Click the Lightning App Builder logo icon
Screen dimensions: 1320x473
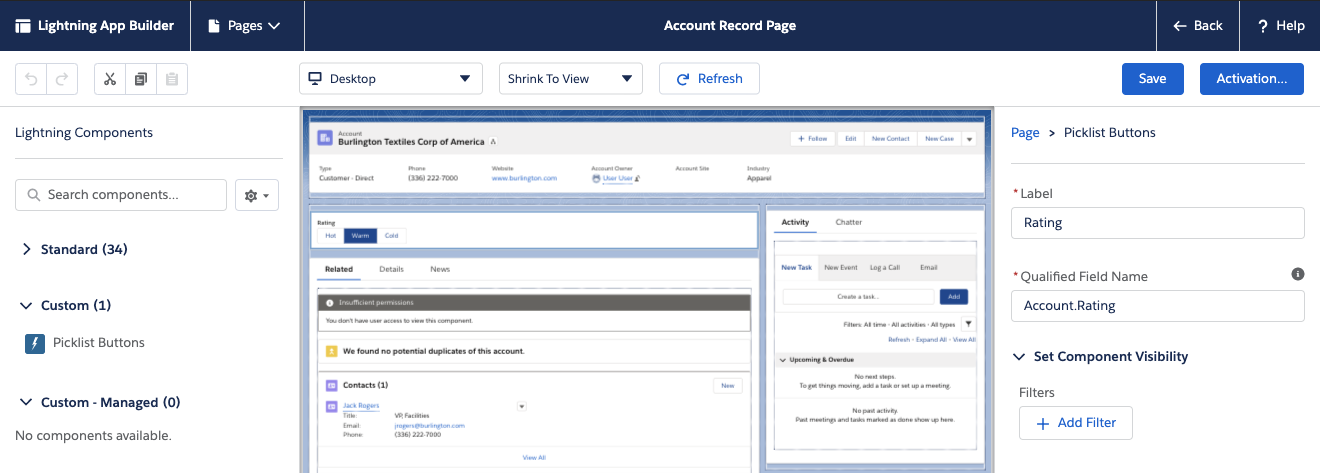click(x=23, y=26)
